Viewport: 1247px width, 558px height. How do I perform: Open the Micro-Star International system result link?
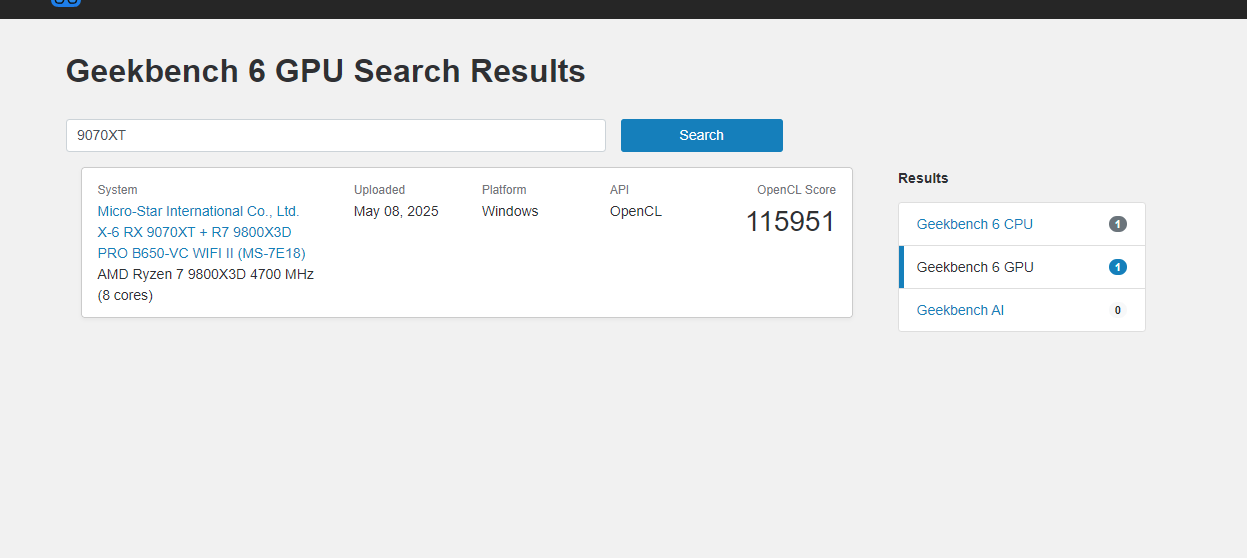tap(202, 232)
